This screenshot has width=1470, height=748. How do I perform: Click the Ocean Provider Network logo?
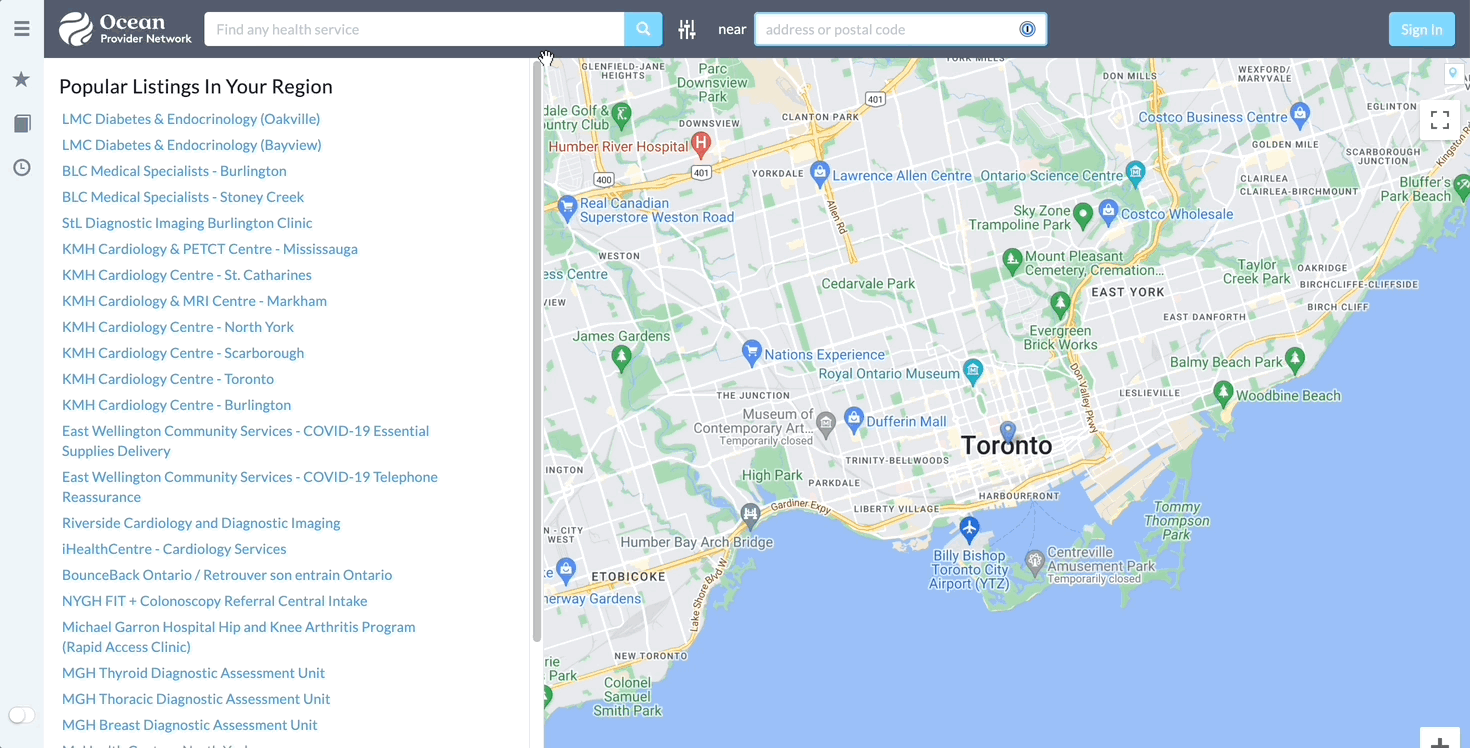pos(125,29)
